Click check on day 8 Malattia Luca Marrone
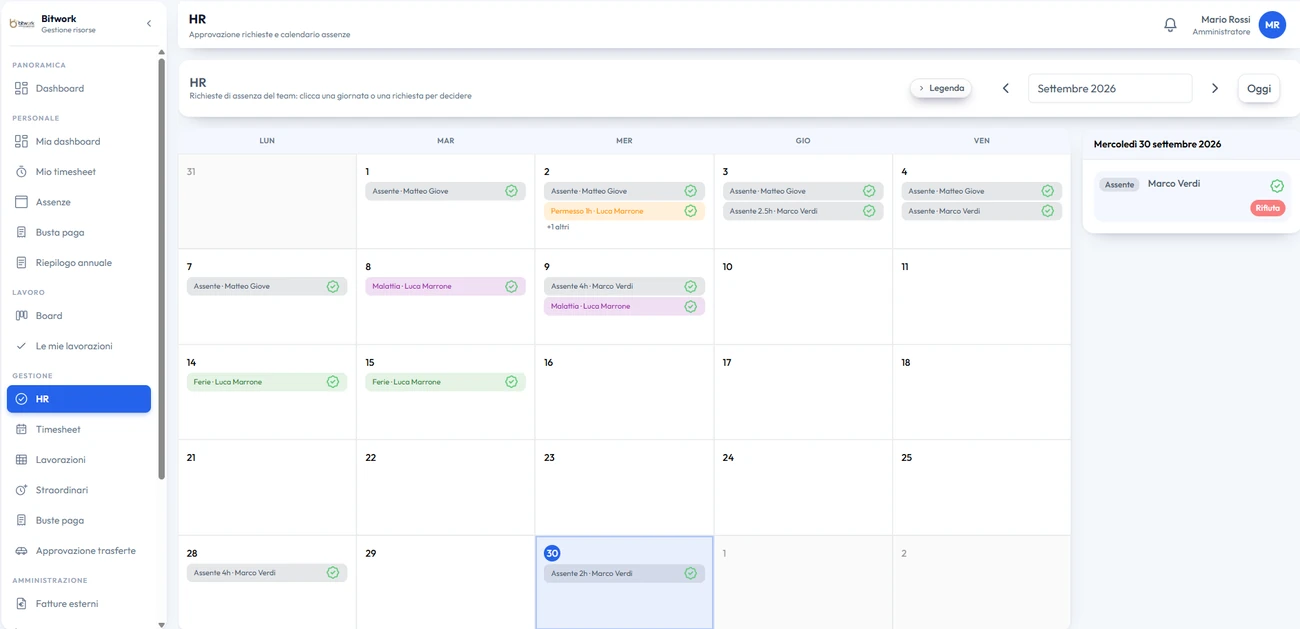 pyautogui.click(x=511, y=287)
